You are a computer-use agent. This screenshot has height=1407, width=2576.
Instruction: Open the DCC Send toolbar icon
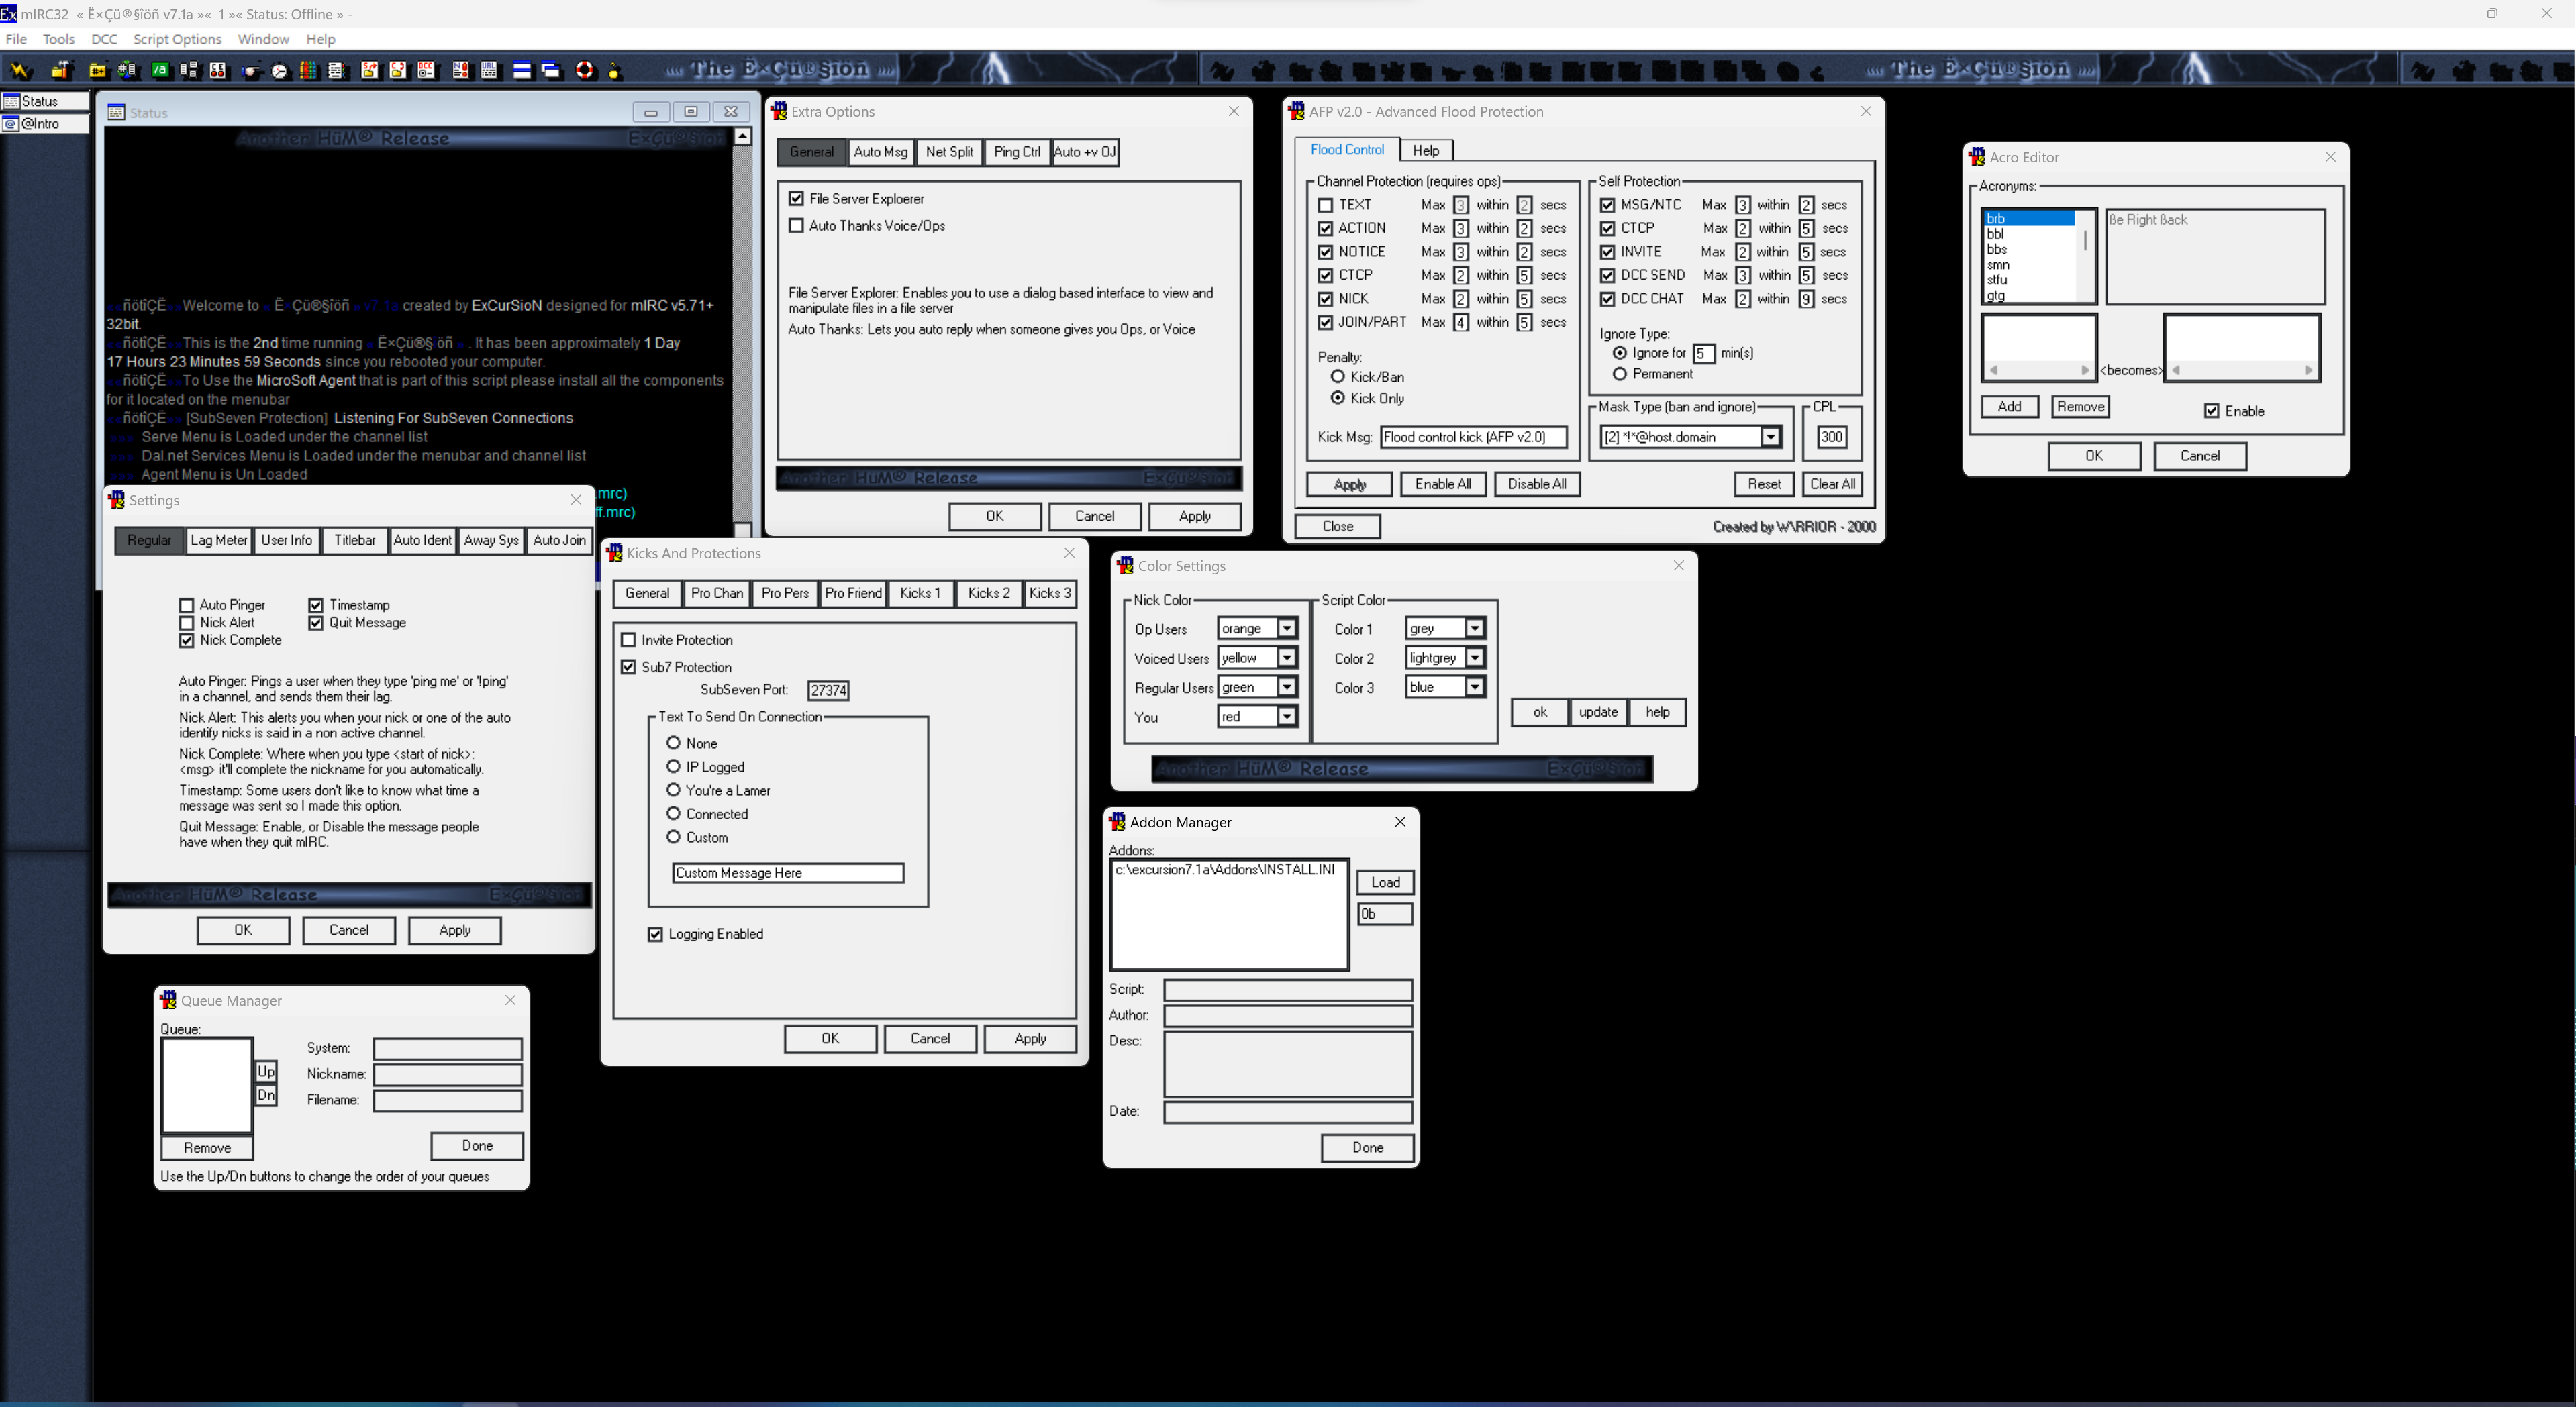click(370, 70)
